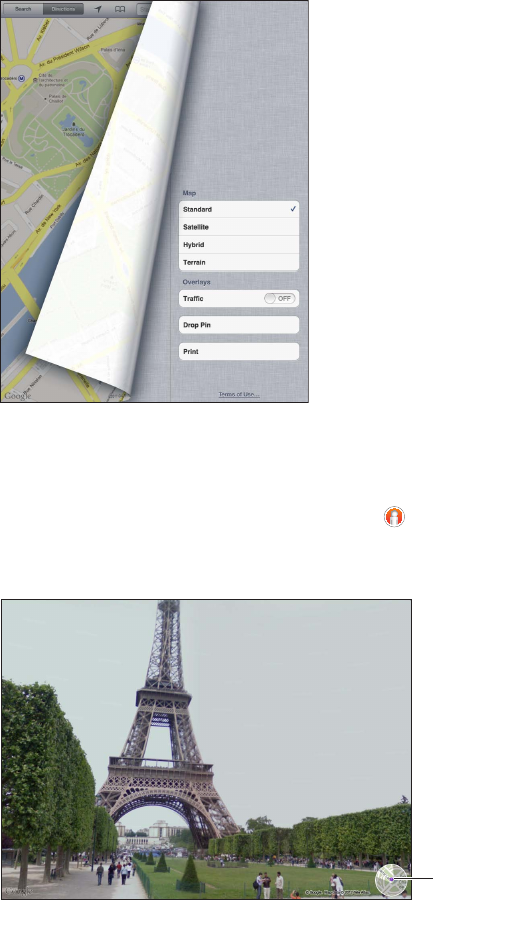Select the Standard map type
531x926 pixels.
tap(239, 210)
